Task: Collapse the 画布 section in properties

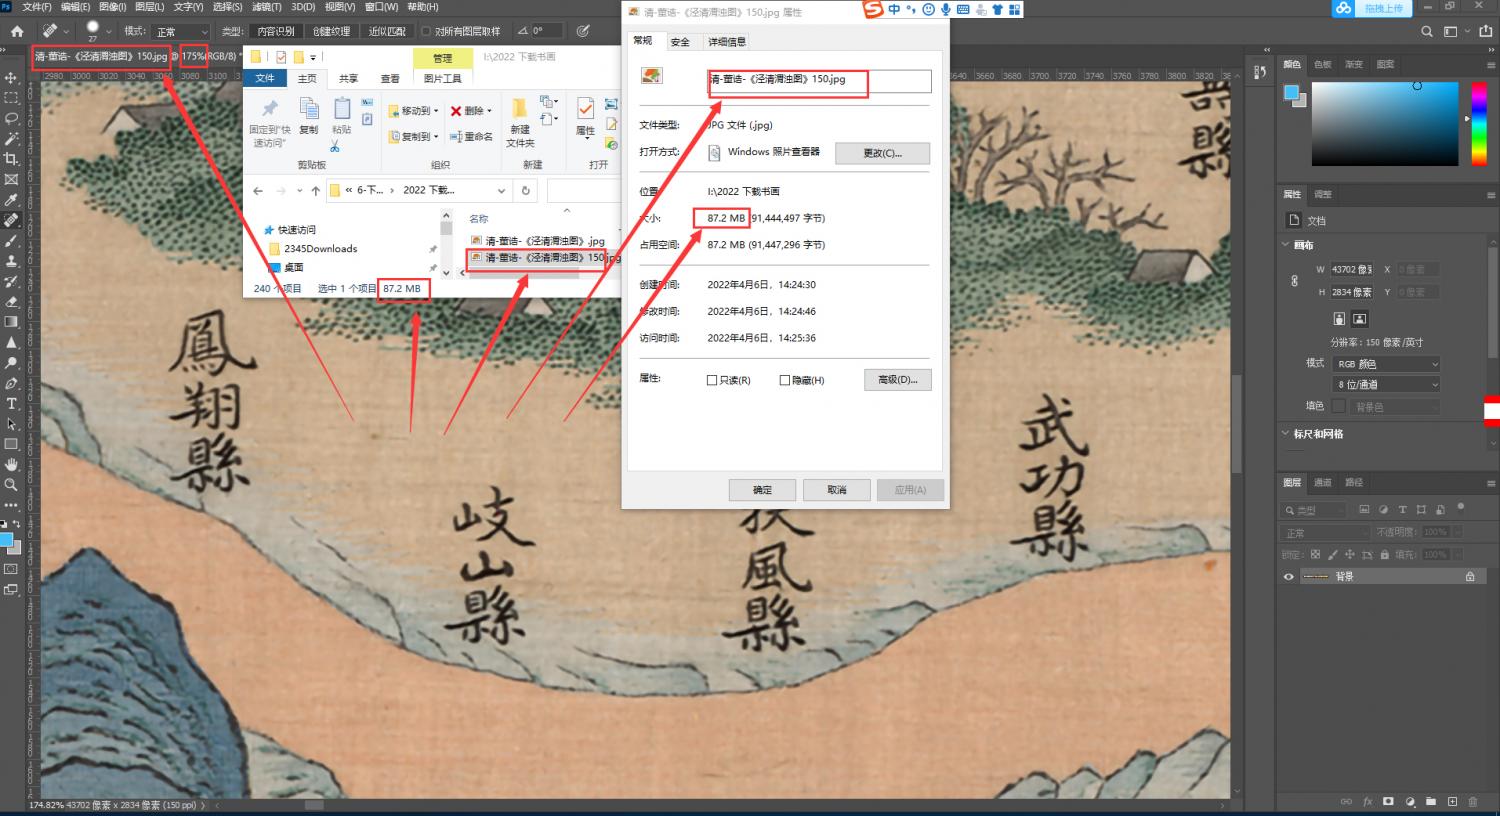Action: coord(1286,245)
